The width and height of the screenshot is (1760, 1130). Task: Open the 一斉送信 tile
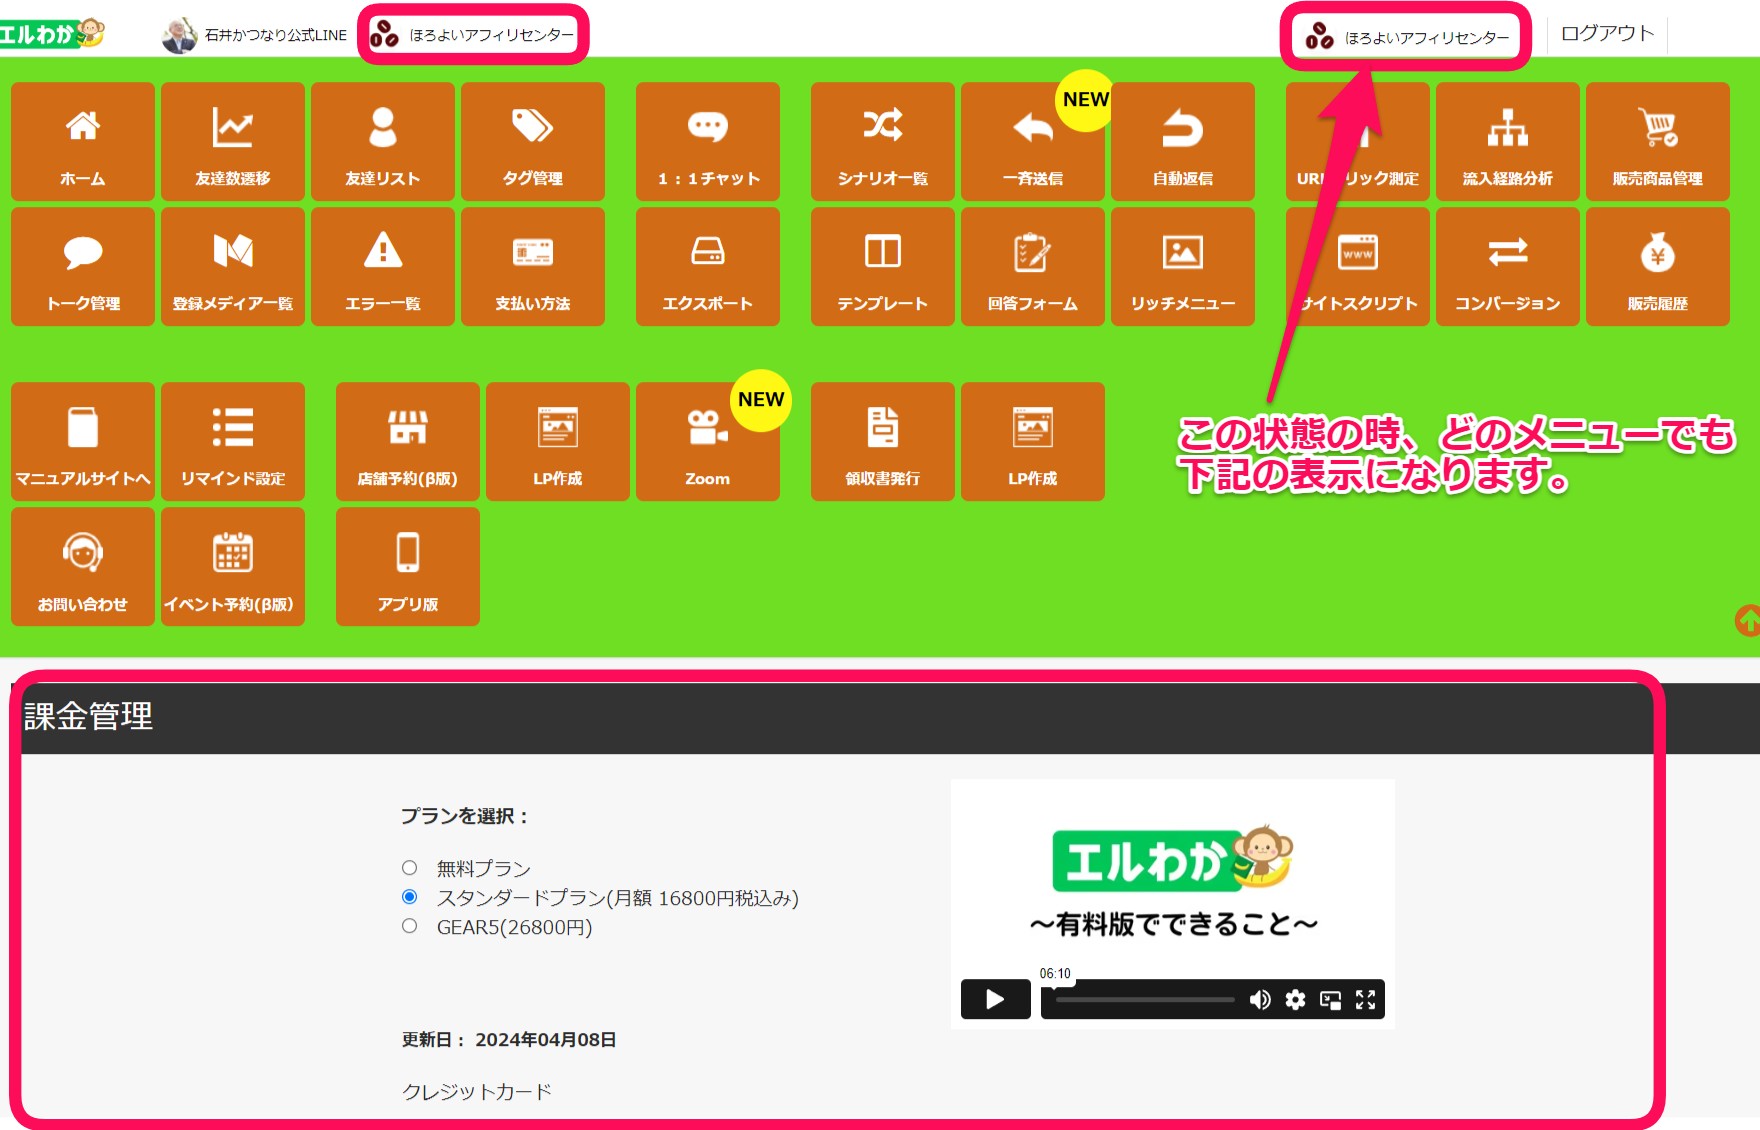tap(1033, 142)
